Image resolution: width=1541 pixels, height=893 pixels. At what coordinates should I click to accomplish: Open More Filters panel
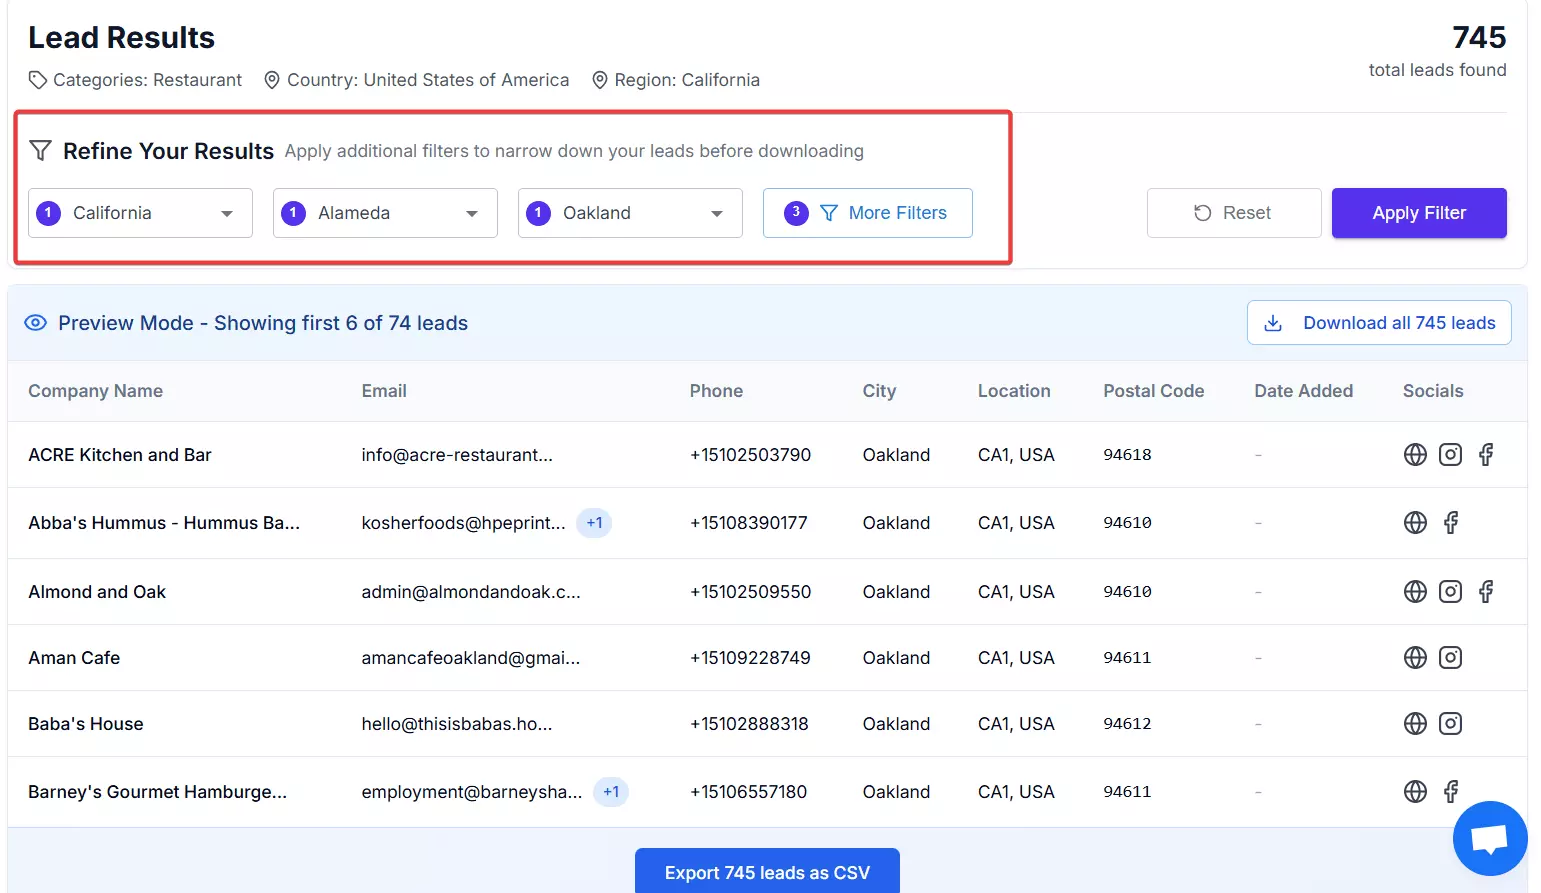pyautogui.click(x=868, y=213)
